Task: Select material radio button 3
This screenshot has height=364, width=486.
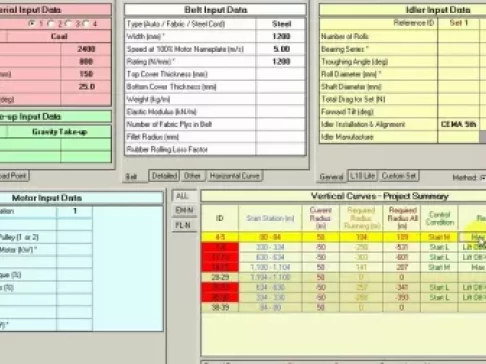Action: pos(69,24)
